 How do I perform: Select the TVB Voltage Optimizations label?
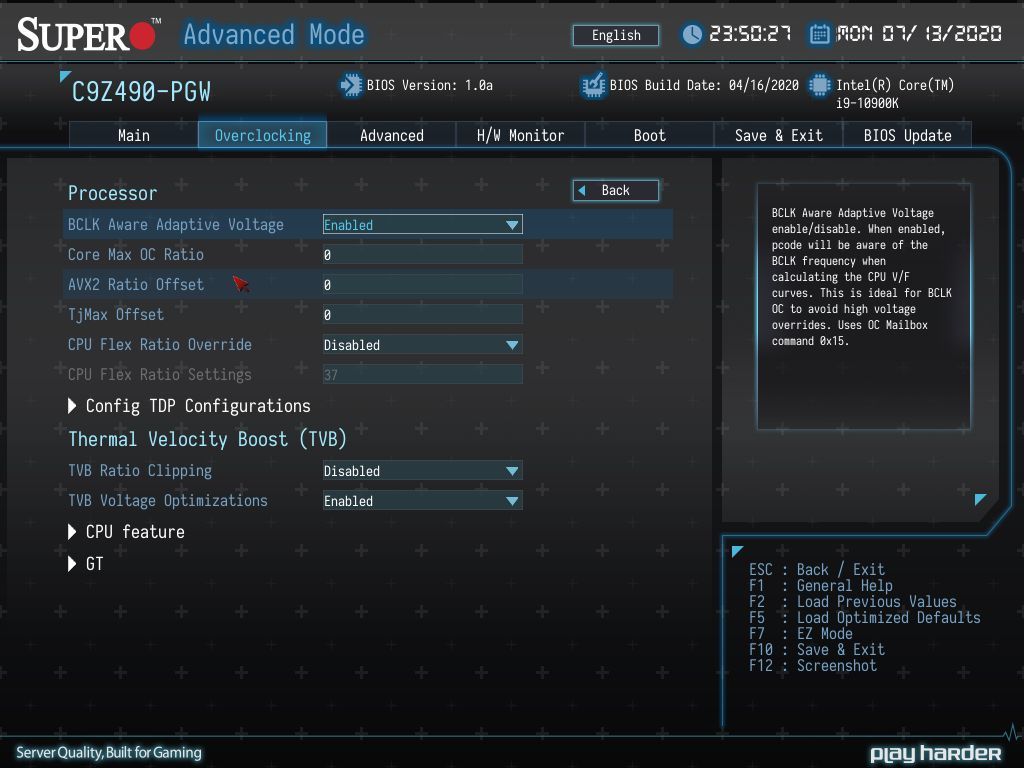tap(168, 501)
